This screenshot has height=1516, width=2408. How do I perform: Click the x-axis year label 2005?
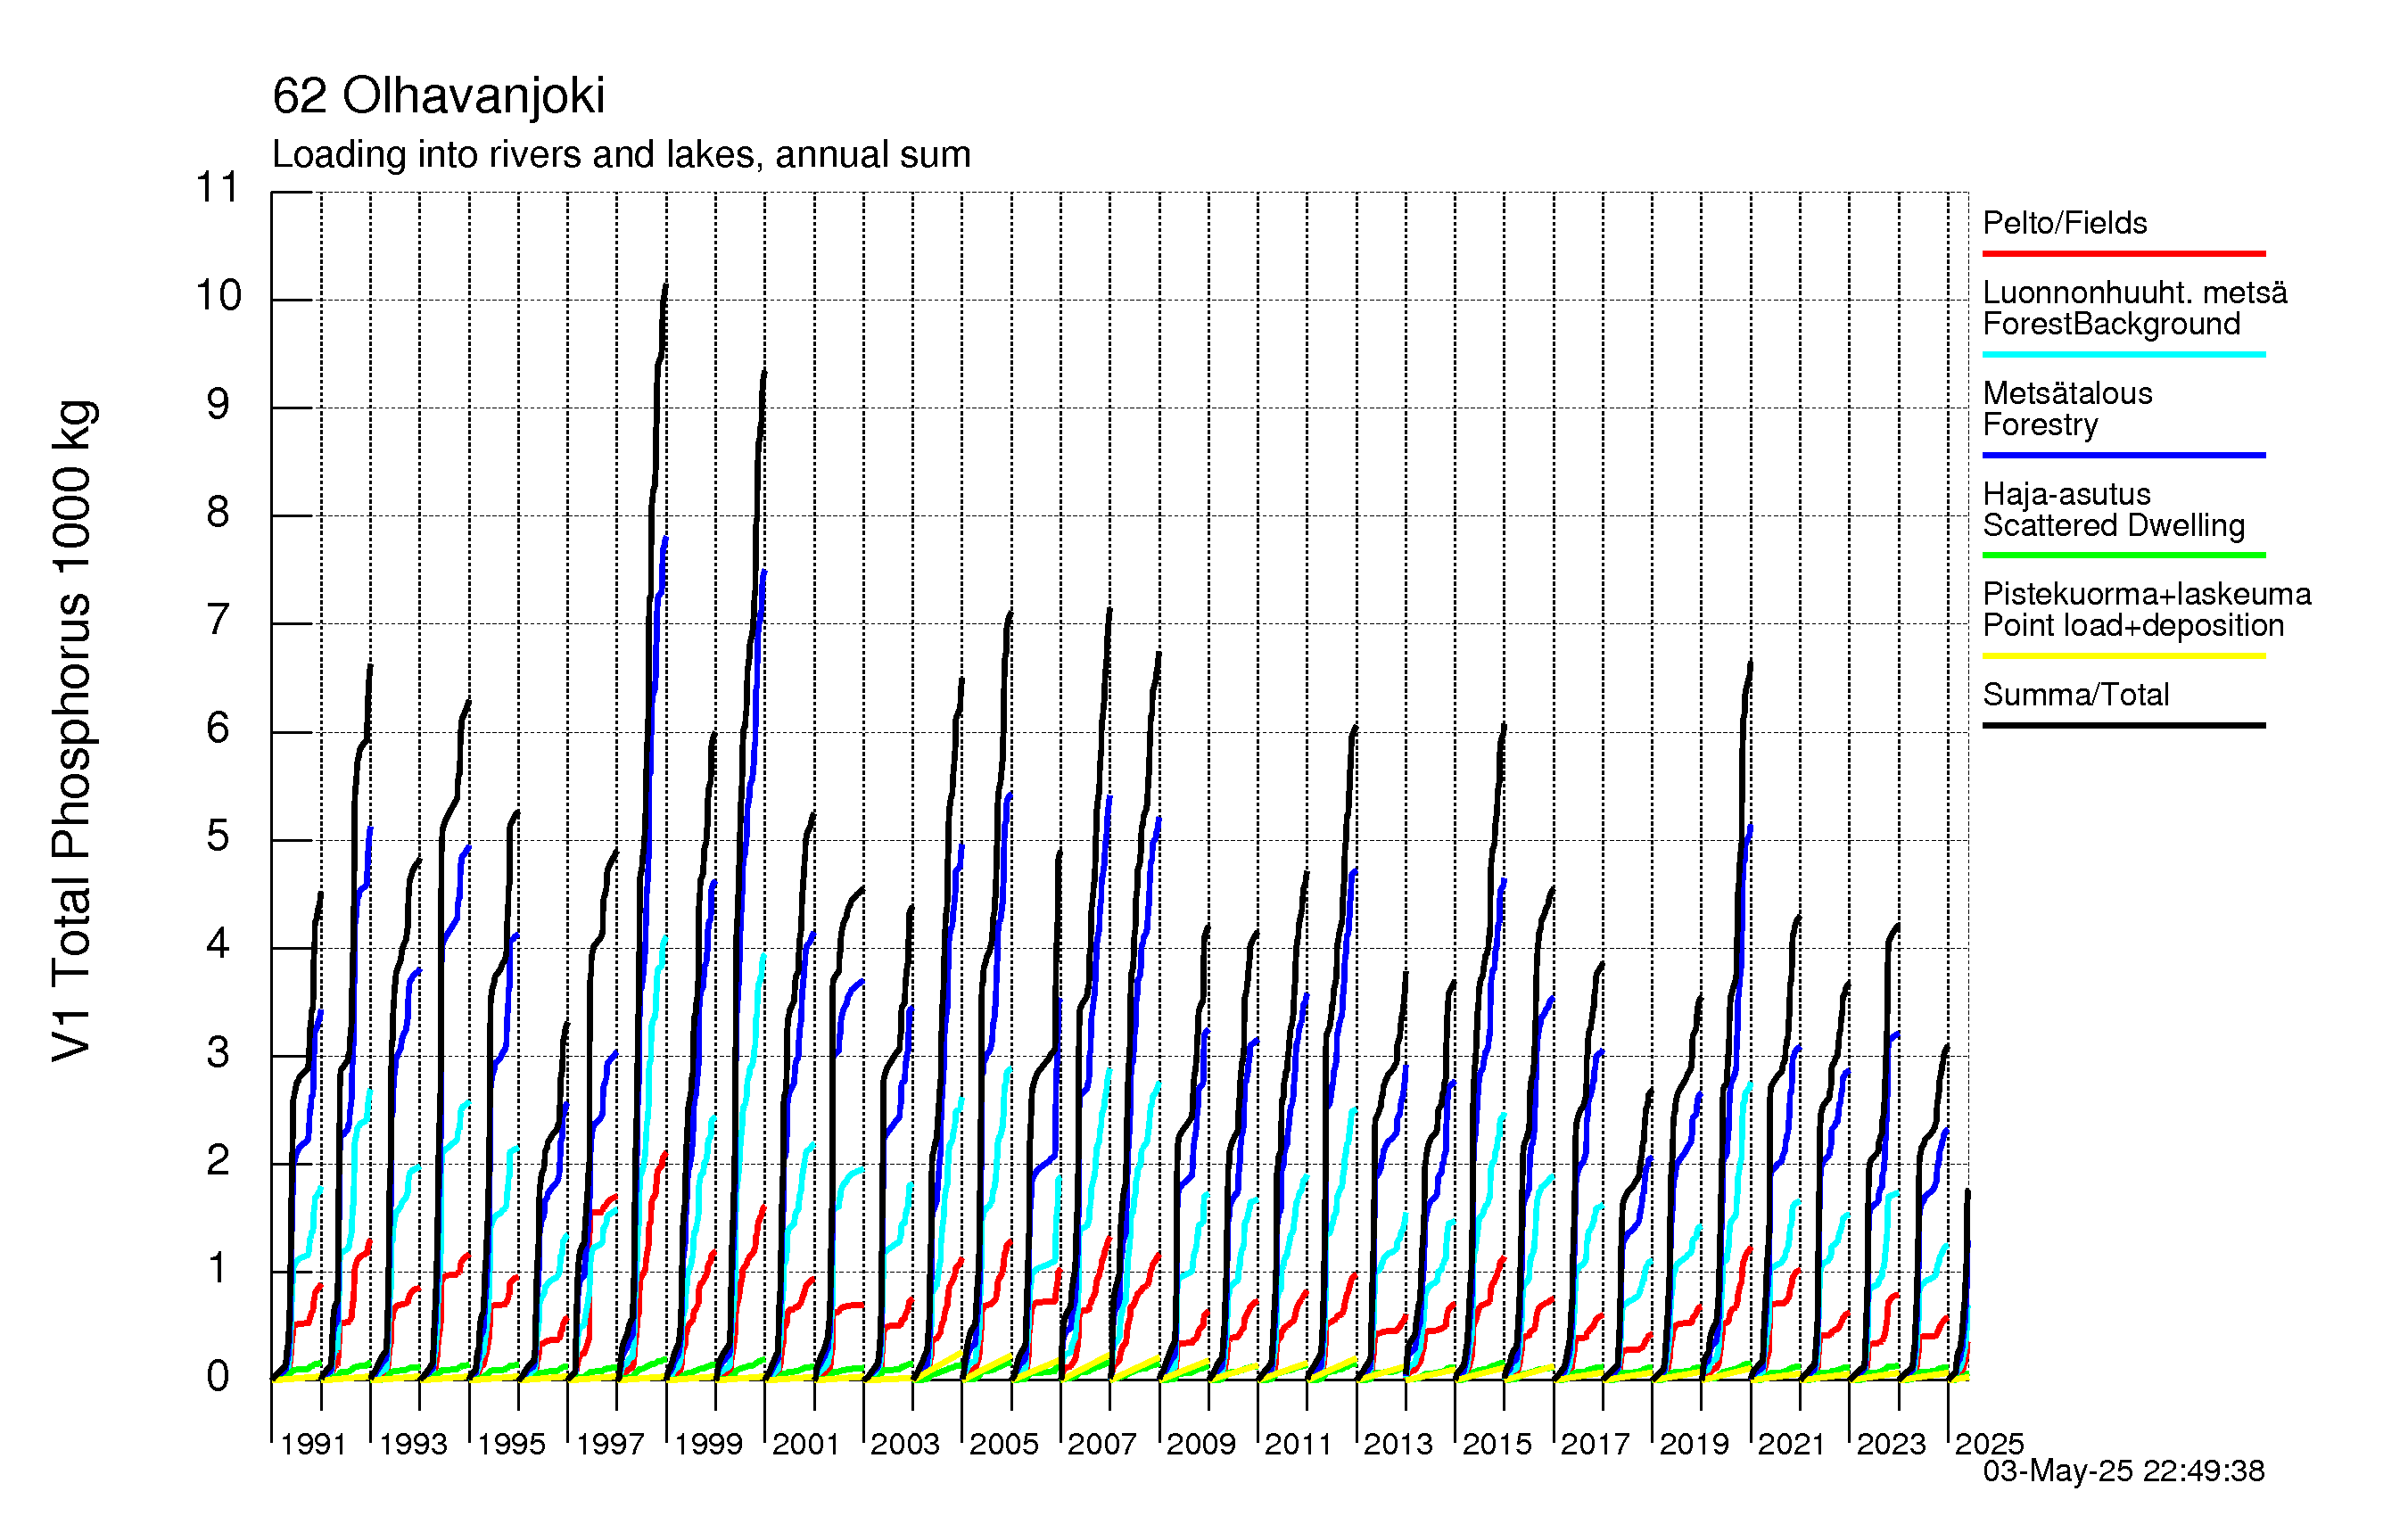(x=1004, y=1444)
